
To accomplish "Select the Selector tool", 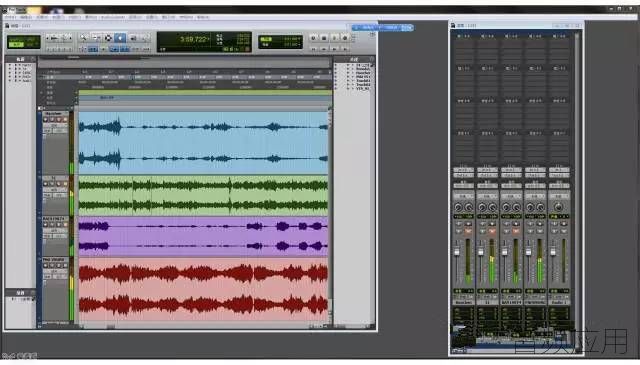I will (x=108, y=38).
